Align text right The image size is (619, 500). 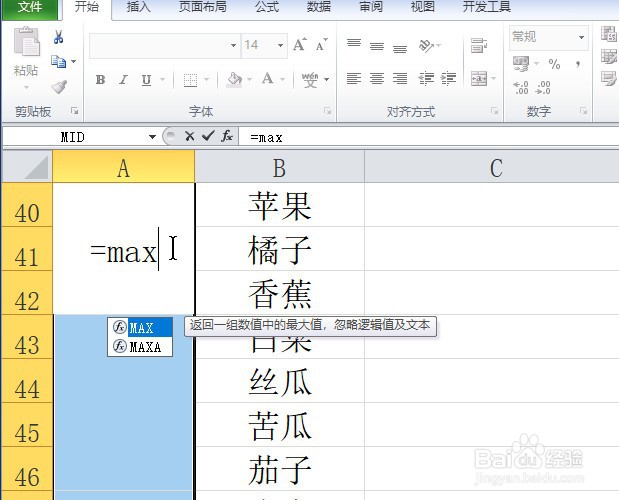(x=400, y=78)
